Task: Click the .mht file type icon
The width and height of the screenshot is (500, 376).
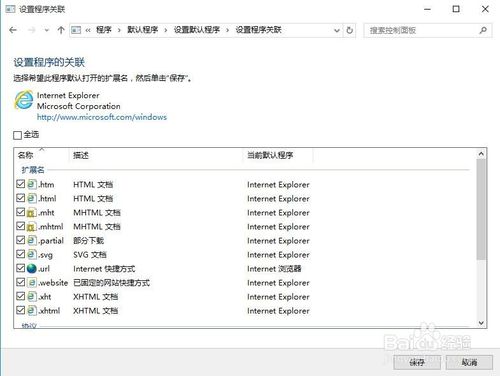Action: tap(32, 212)
